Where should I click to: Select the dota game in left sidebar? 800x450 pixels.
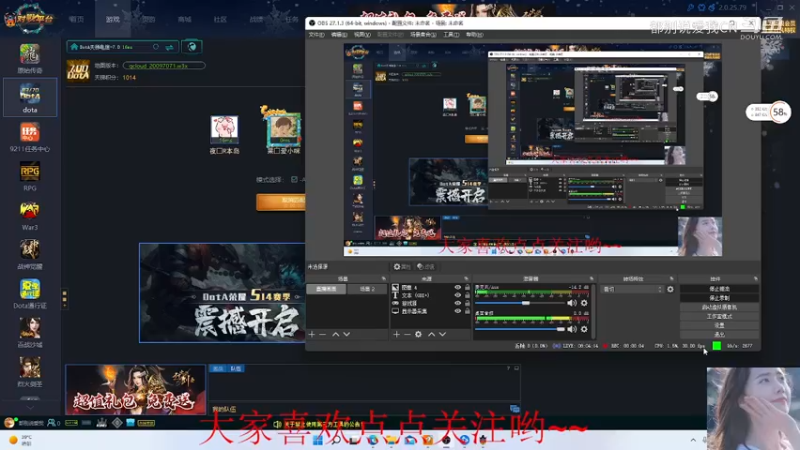[30, 97]
